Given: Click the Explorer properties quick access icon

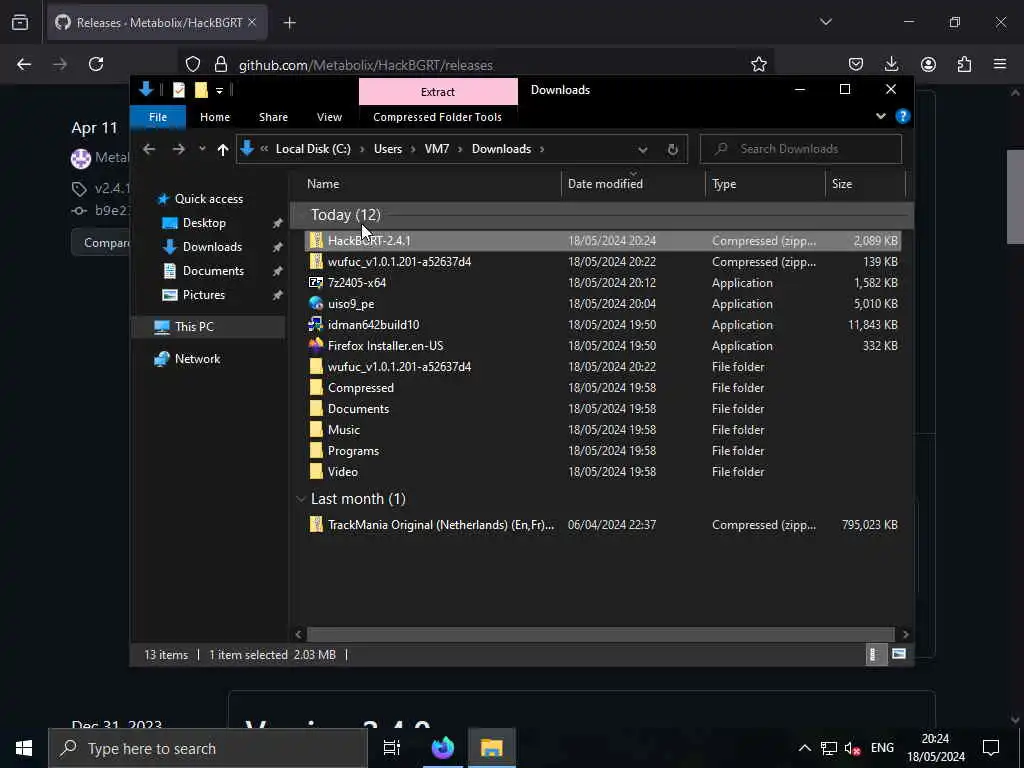Looking at the screenshot, I should coord(178,90).
